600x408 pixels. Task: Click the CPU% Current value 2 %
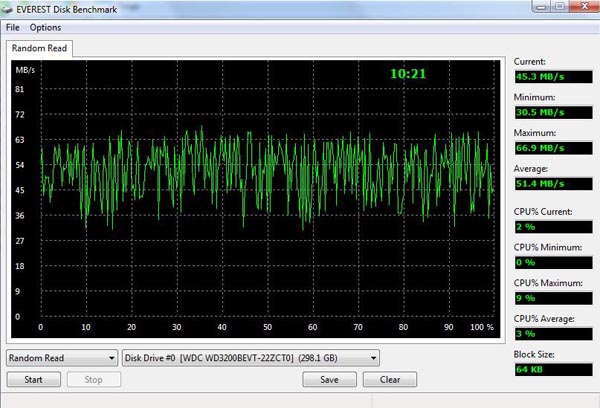click(x=554, y=227)
